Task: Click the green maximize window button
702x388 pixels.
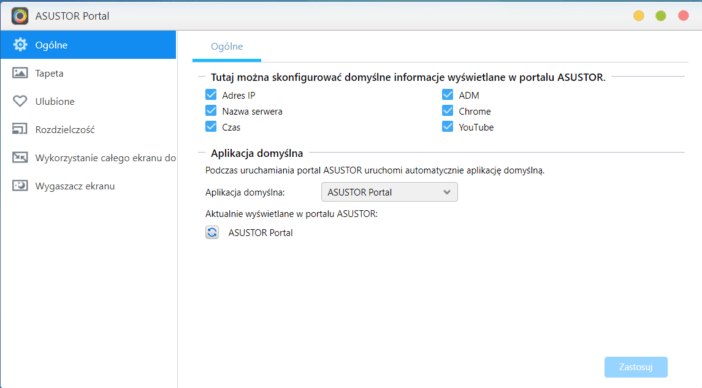Action: [x=661, y=16]
